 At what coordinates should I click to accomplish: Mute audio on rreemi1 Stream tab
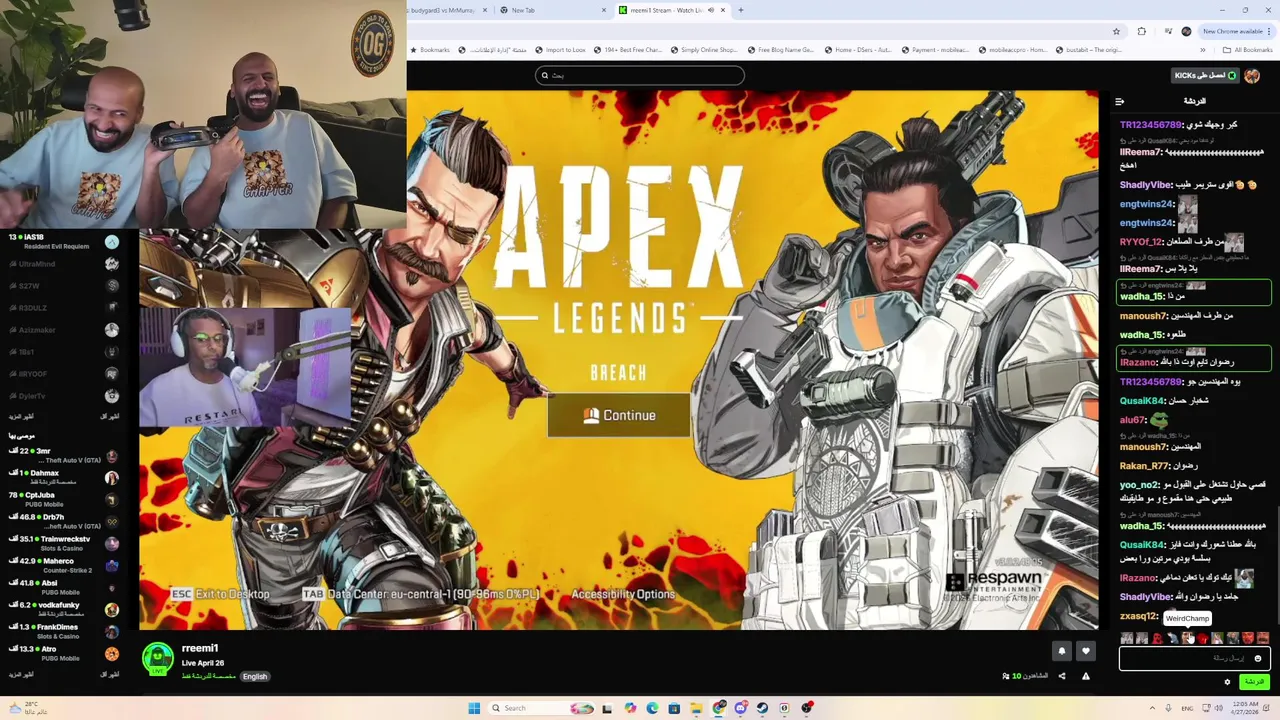click(711, 10)
